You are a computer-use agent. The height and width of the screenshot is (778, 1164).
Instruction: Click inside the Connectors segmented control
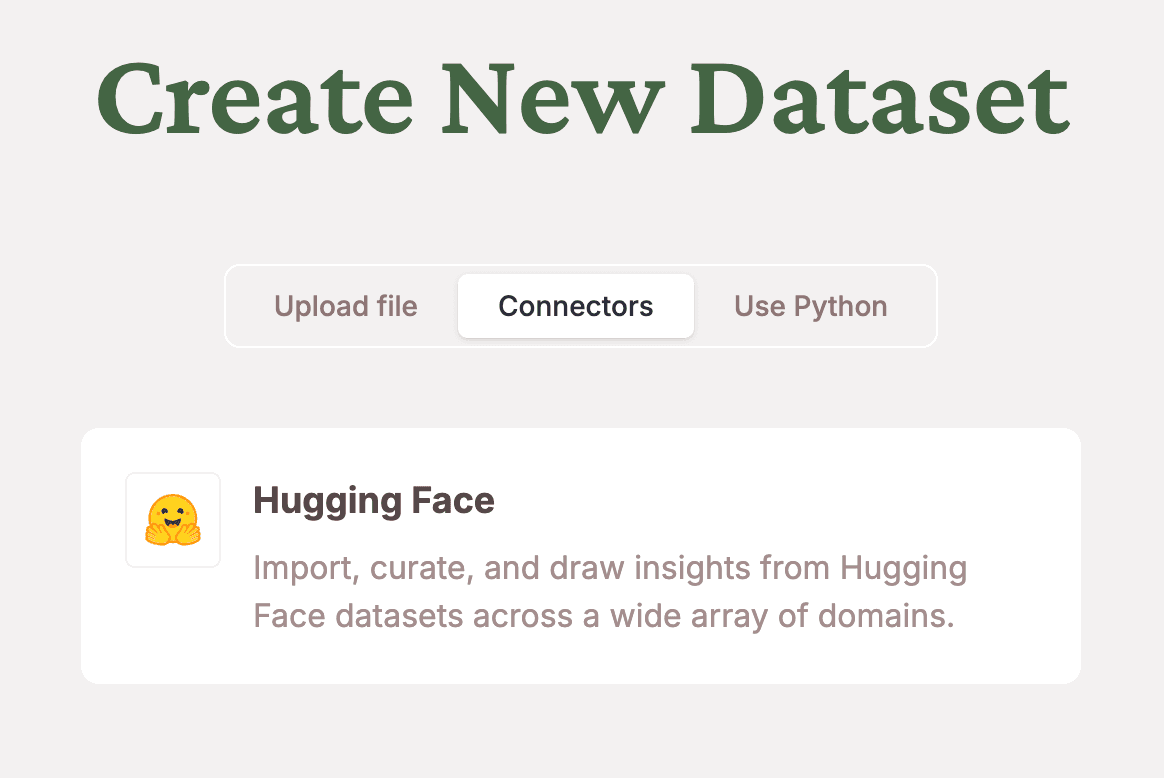[x=575, y=306]
